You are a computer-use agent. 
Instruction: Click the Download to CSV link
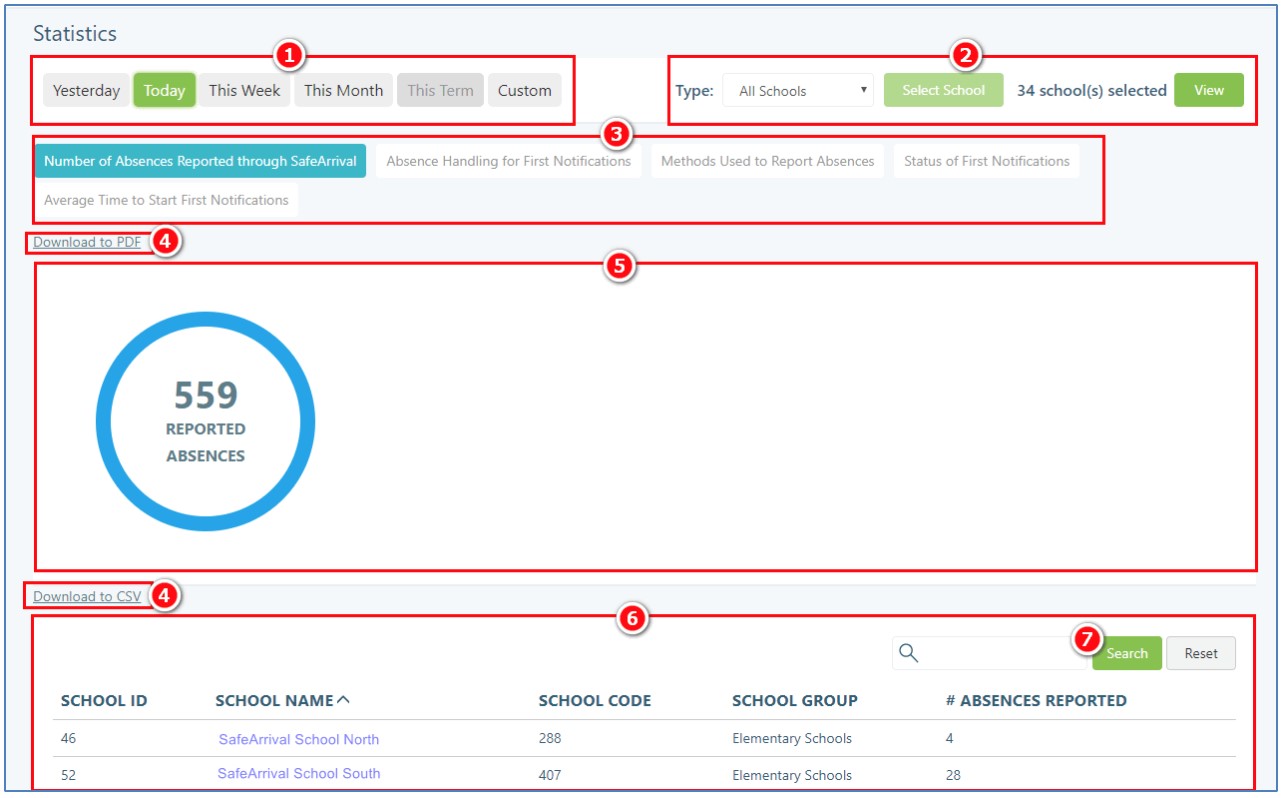point(87,597)
